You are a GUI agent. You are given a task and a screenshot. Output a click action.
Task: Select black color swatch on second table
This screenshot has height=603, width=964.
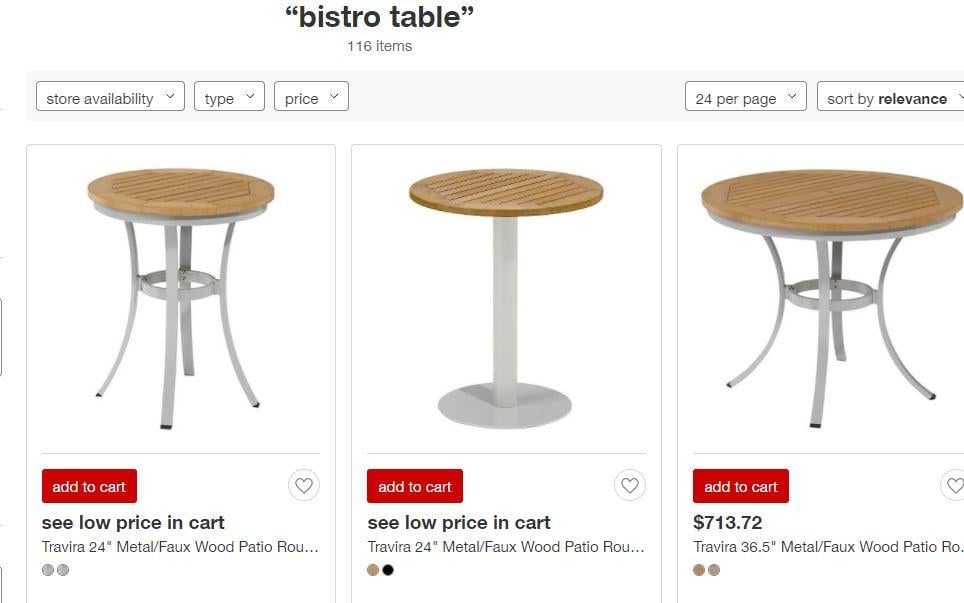click(x=388, y=570)
